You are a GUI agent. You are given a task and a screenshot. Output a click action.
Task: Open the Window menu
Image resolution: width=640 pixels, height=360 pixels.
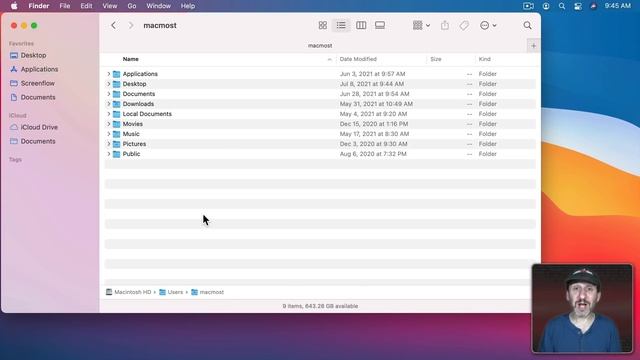click(158, 6)
